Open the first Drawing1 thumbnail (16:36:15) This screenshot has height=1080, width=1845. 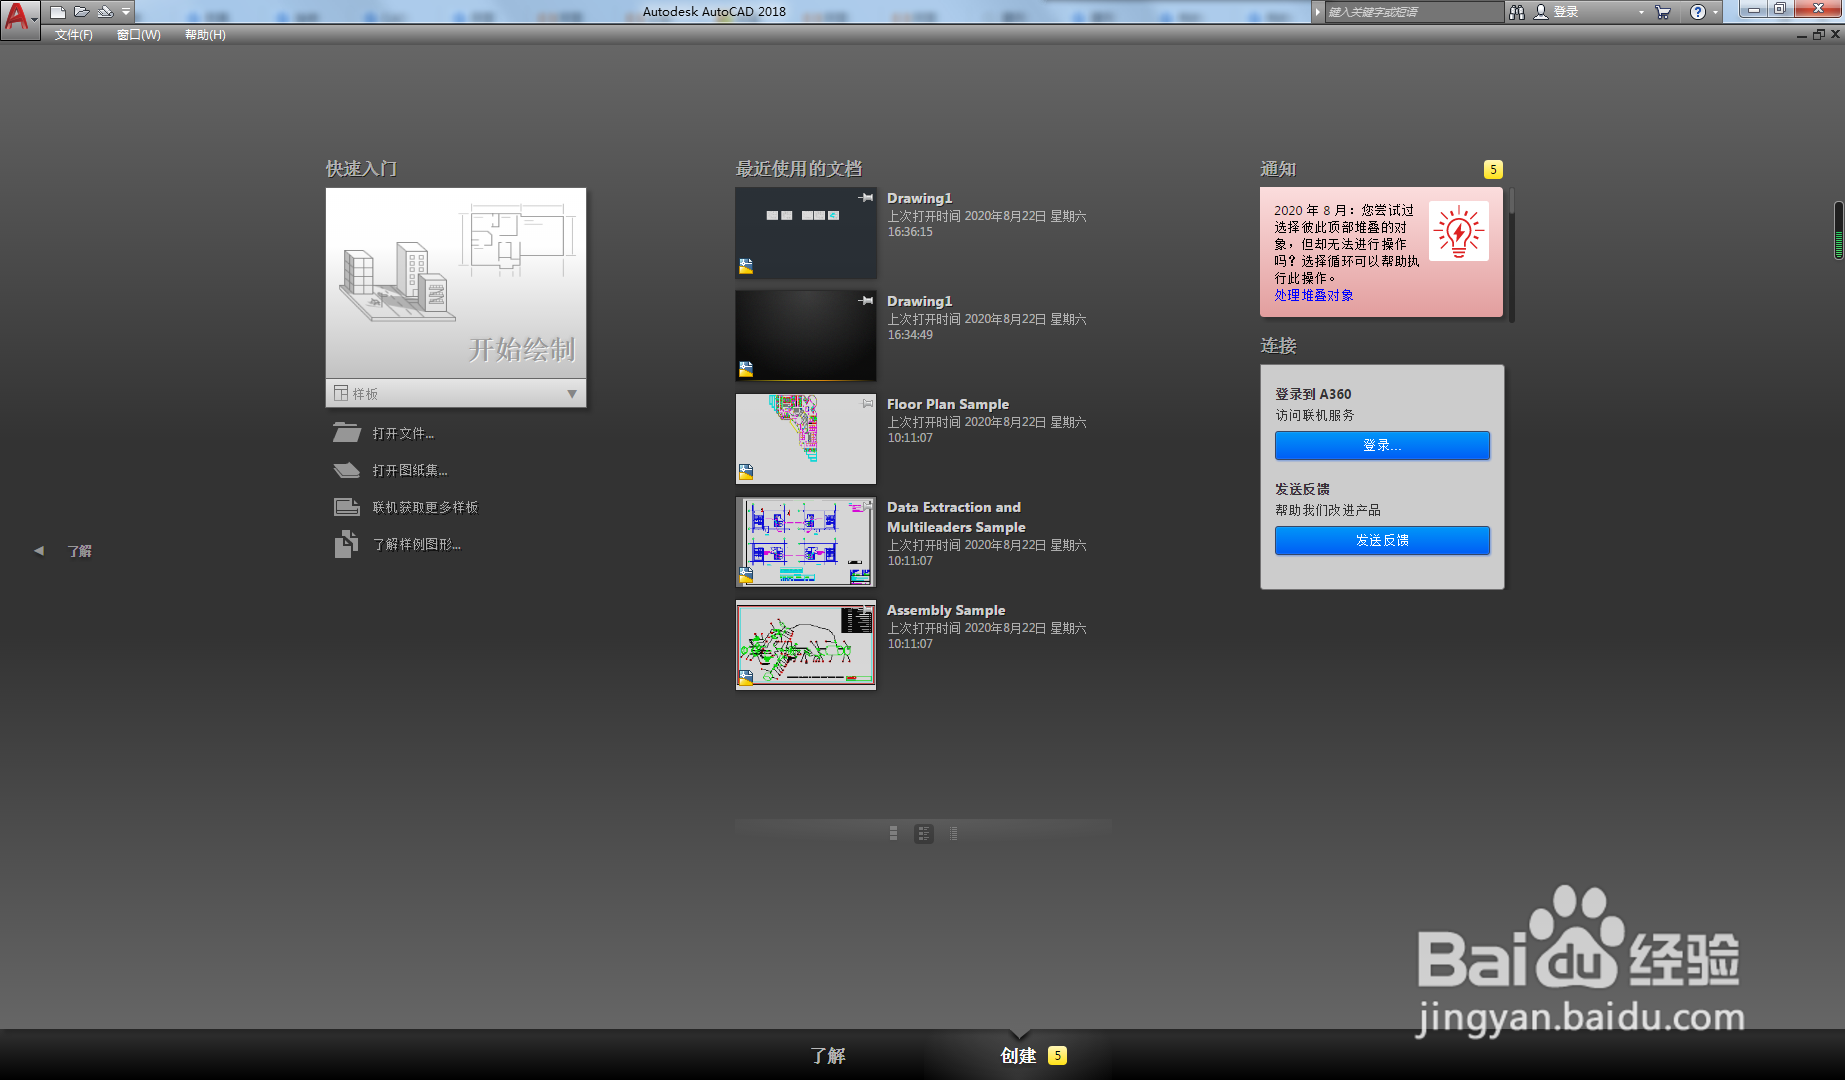(806, 233)
